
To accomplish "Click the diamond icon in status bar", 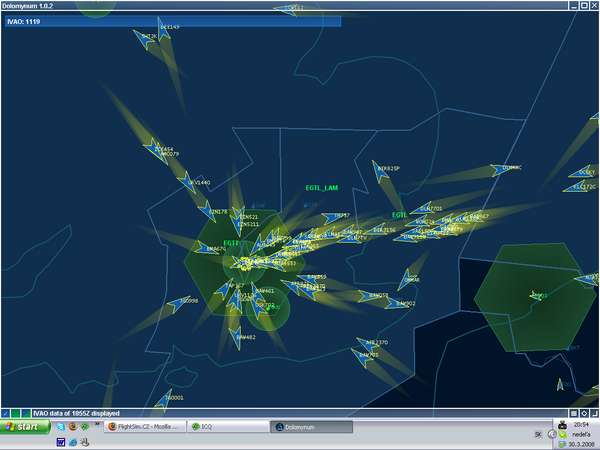I will (x=584, y=413).
